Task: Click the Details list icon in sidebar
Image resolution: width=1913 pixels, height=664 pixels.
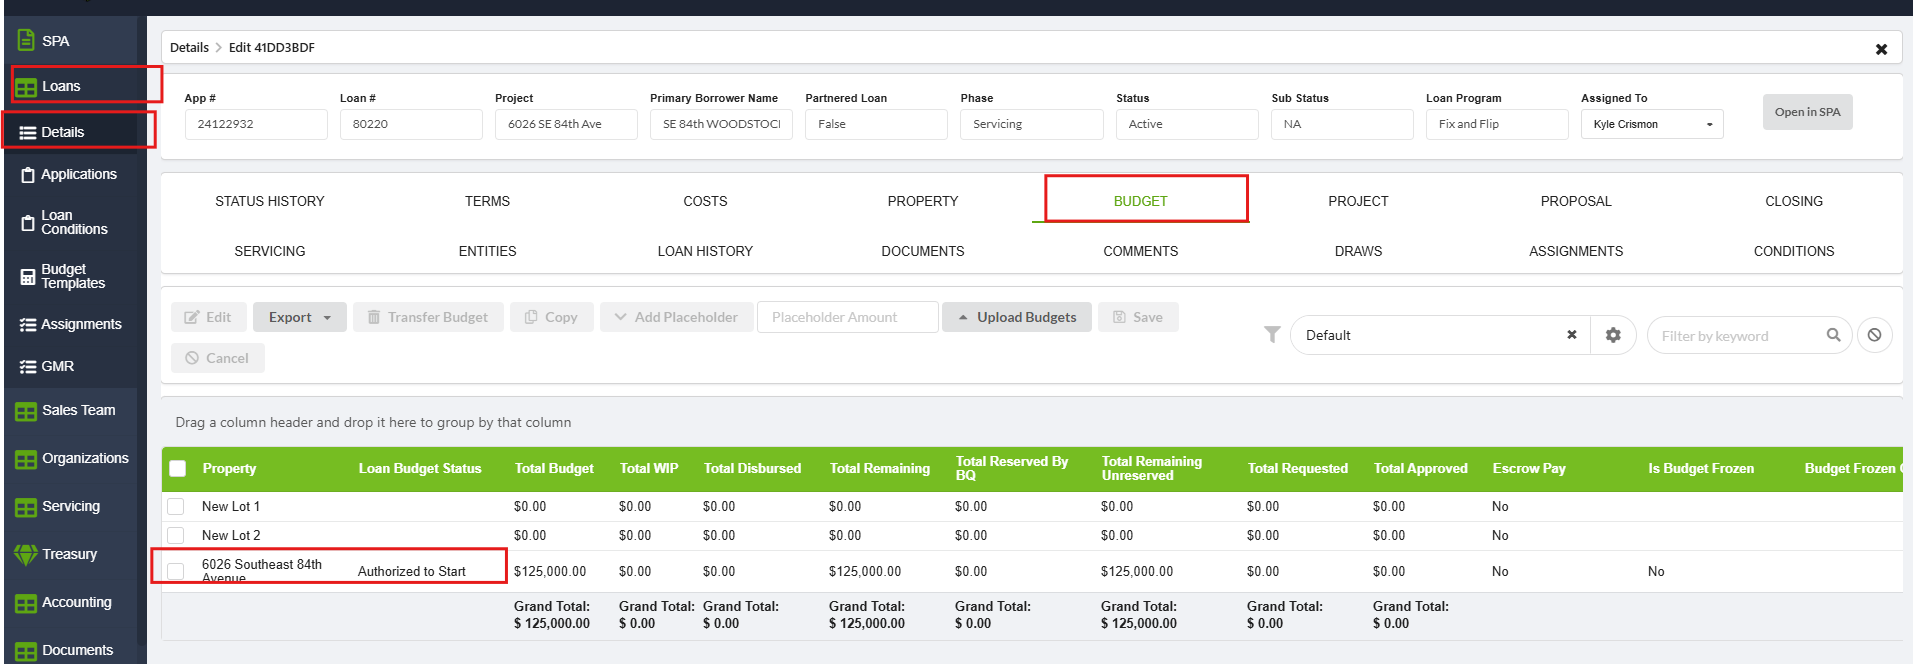Action: pyautogui.click(x=28, y=132)
